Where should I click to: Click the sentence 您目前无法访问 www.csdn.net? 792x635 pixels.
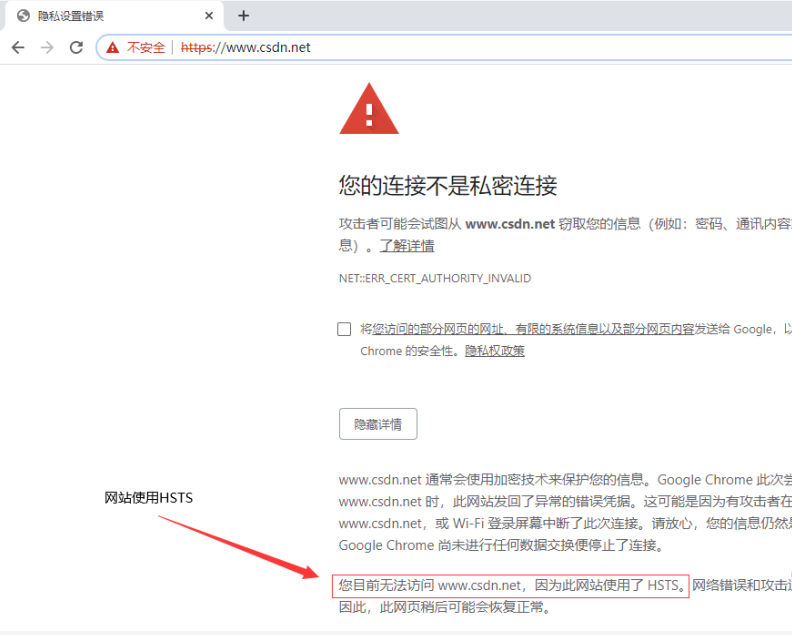[x=429, y=585]
